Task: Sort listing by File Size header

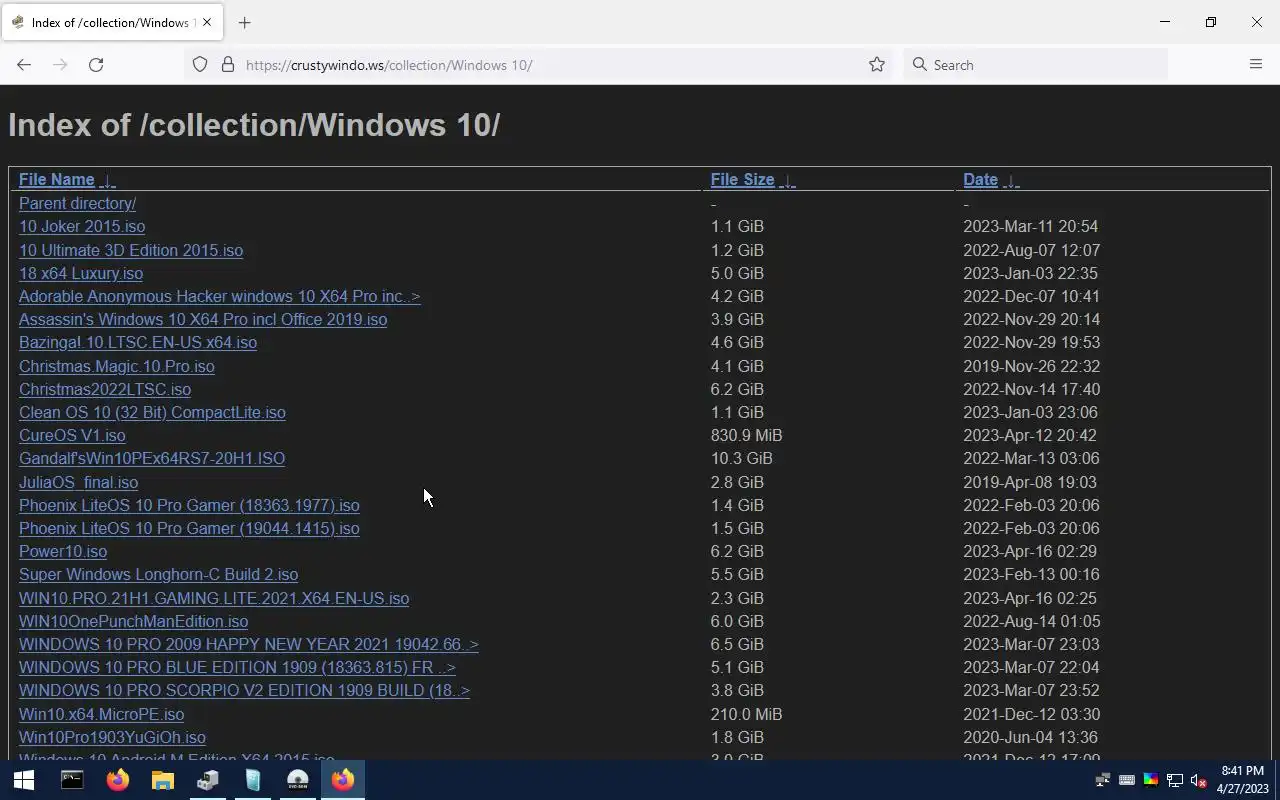Action: pos(742,180)
